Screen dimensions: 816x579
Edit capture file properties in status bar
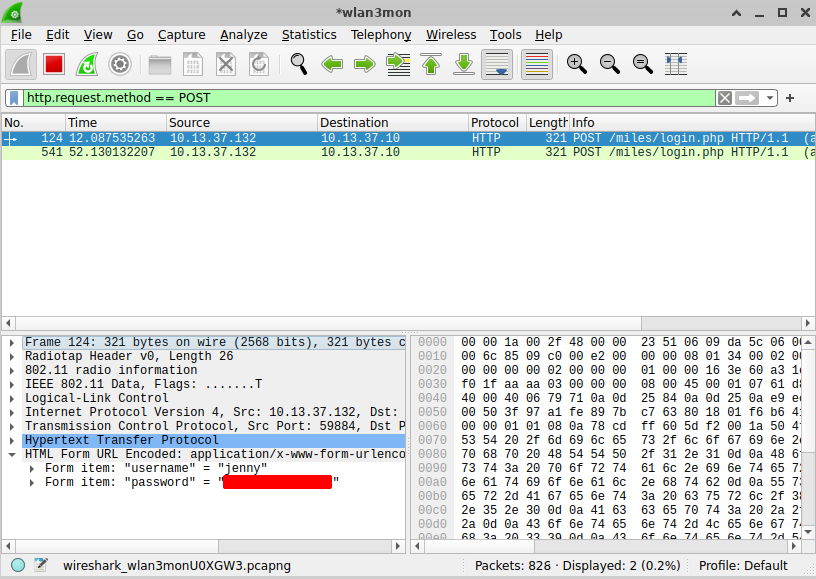[41, 565]
